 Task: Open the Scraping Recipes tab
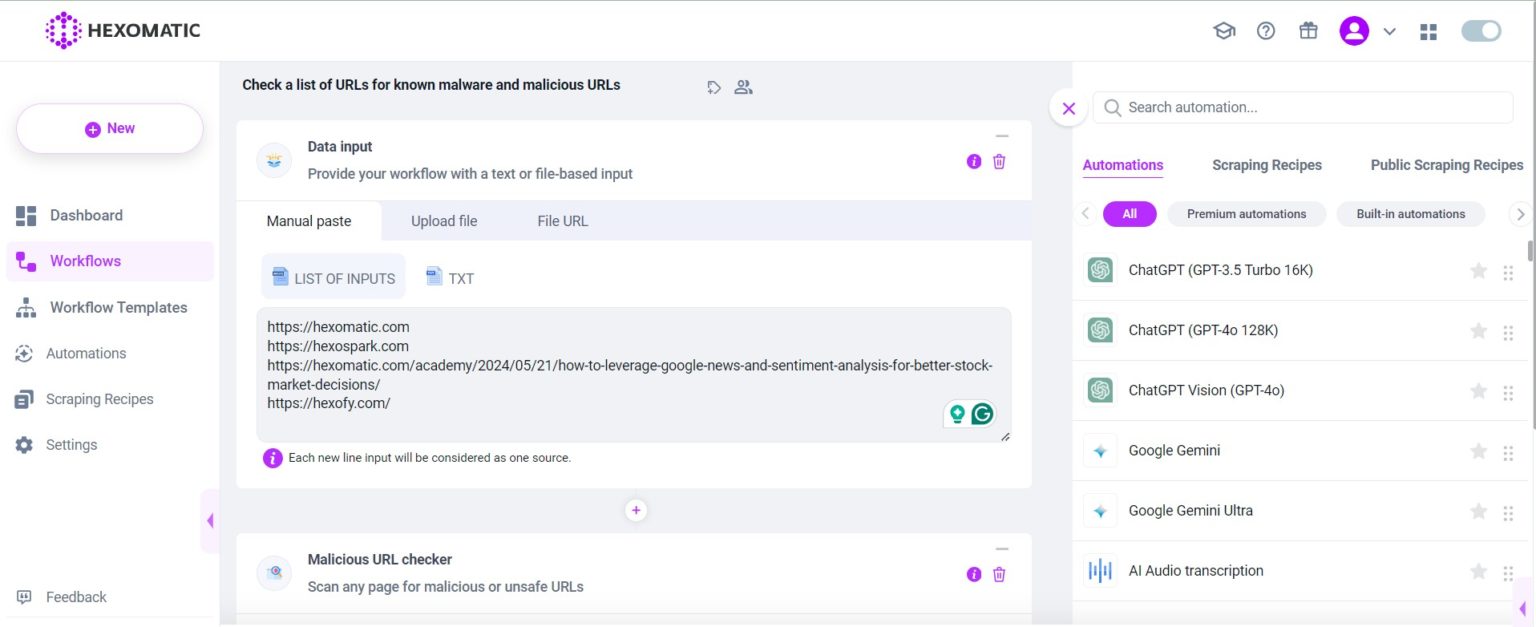point(1266,165)
